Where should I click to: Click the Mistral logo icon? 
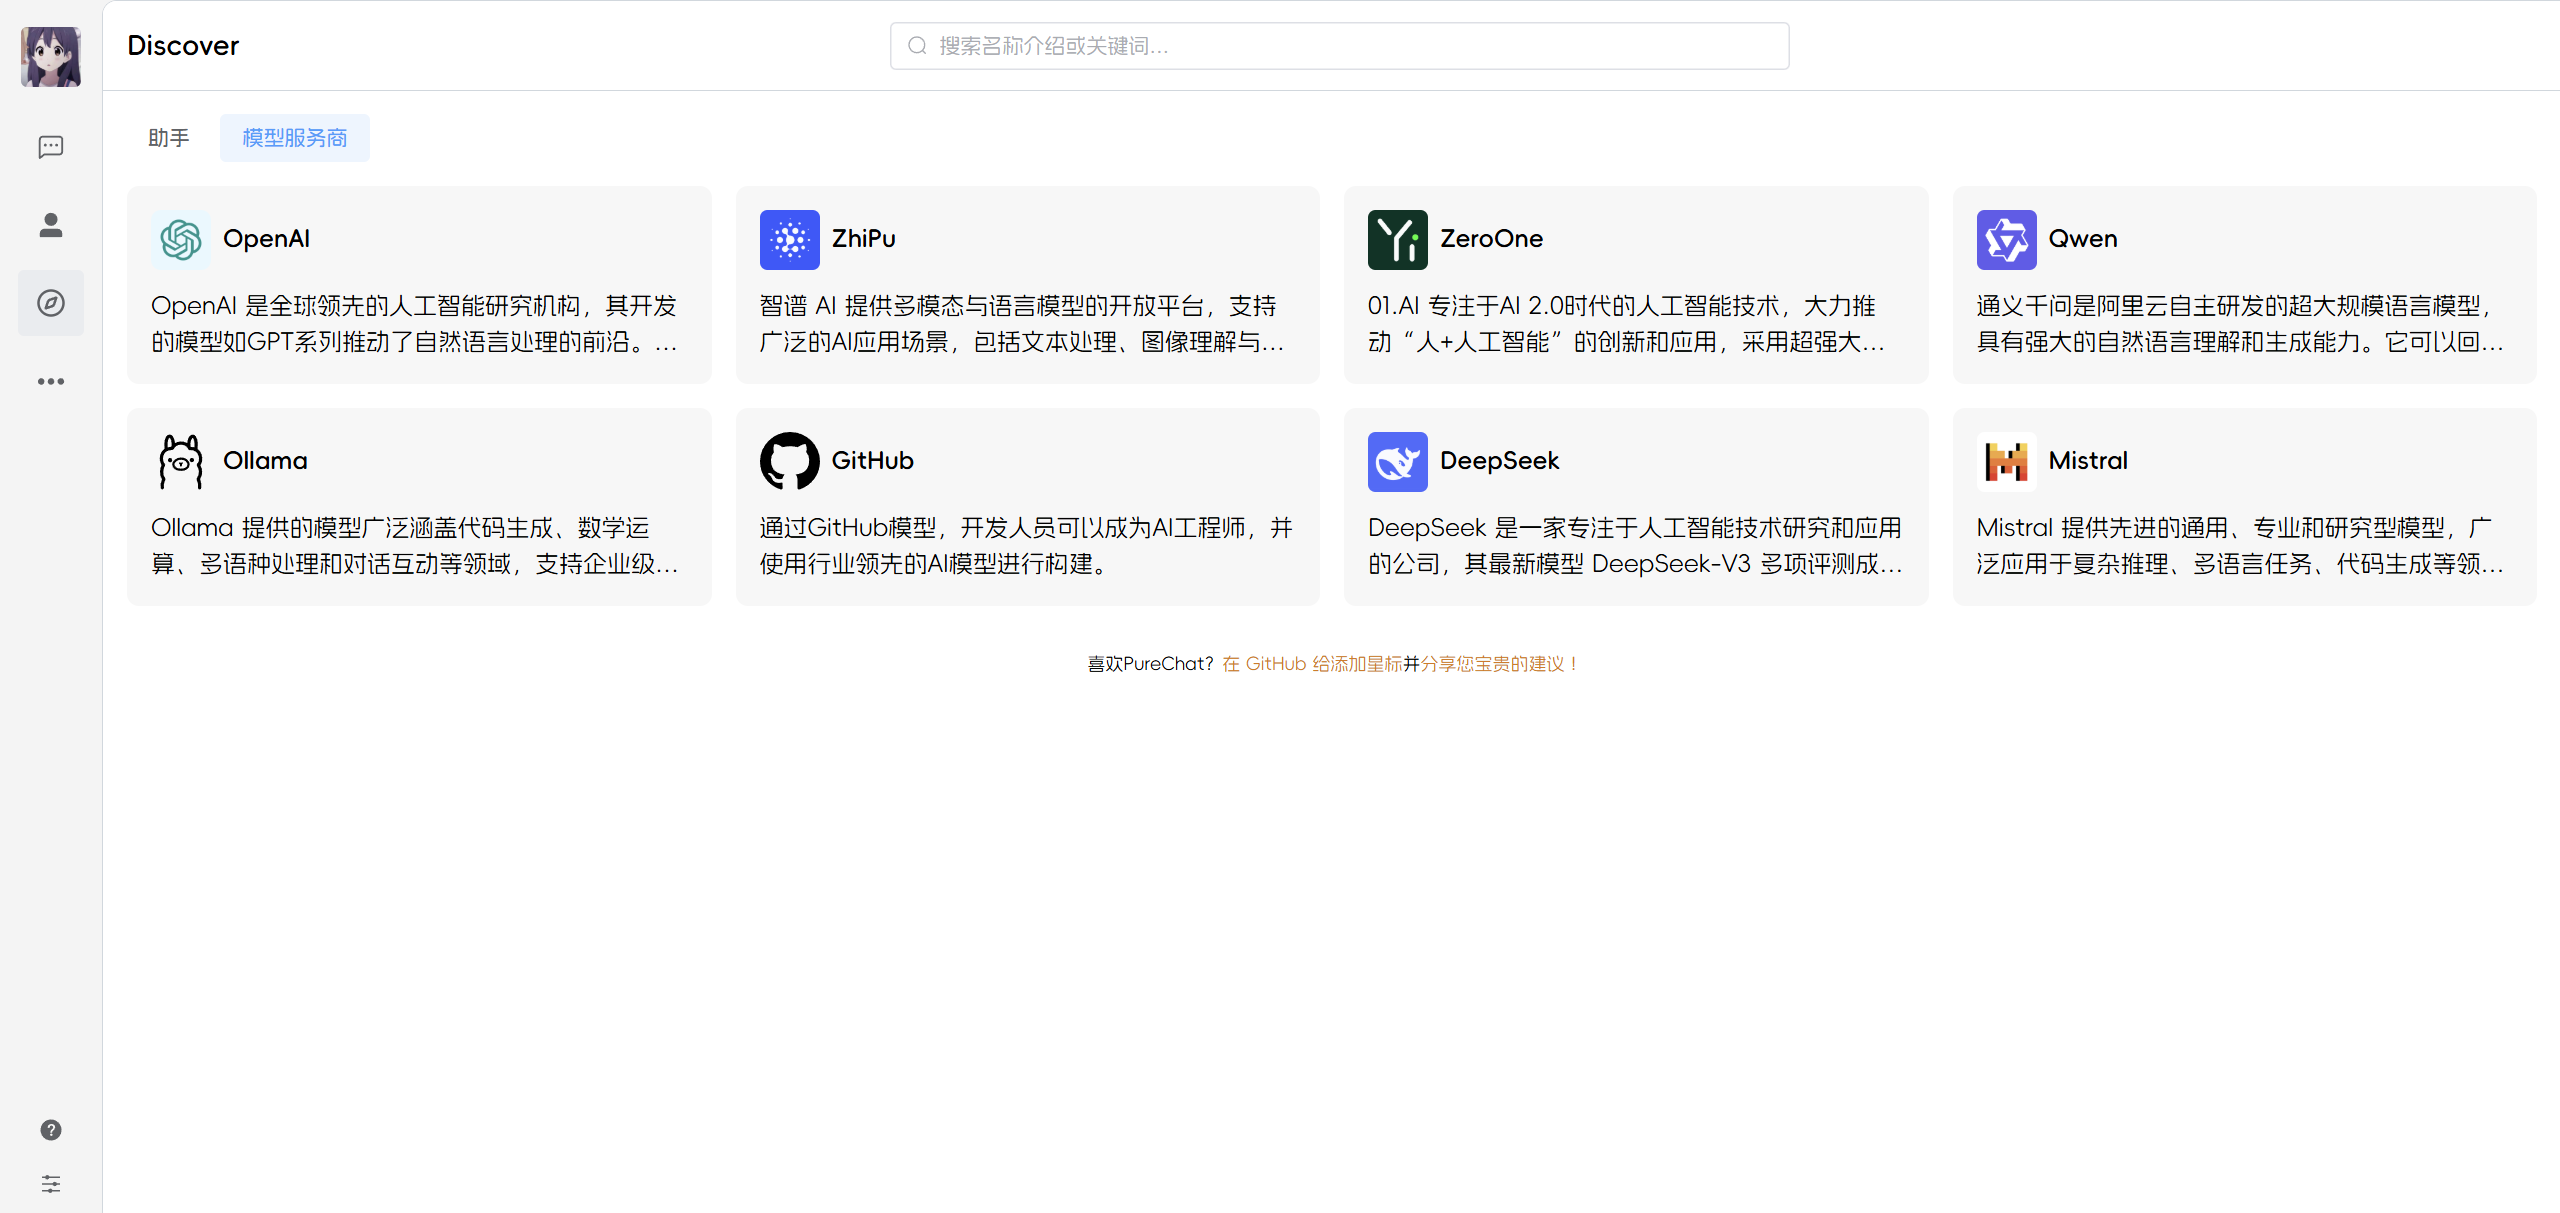click(x=2006, y=462)
